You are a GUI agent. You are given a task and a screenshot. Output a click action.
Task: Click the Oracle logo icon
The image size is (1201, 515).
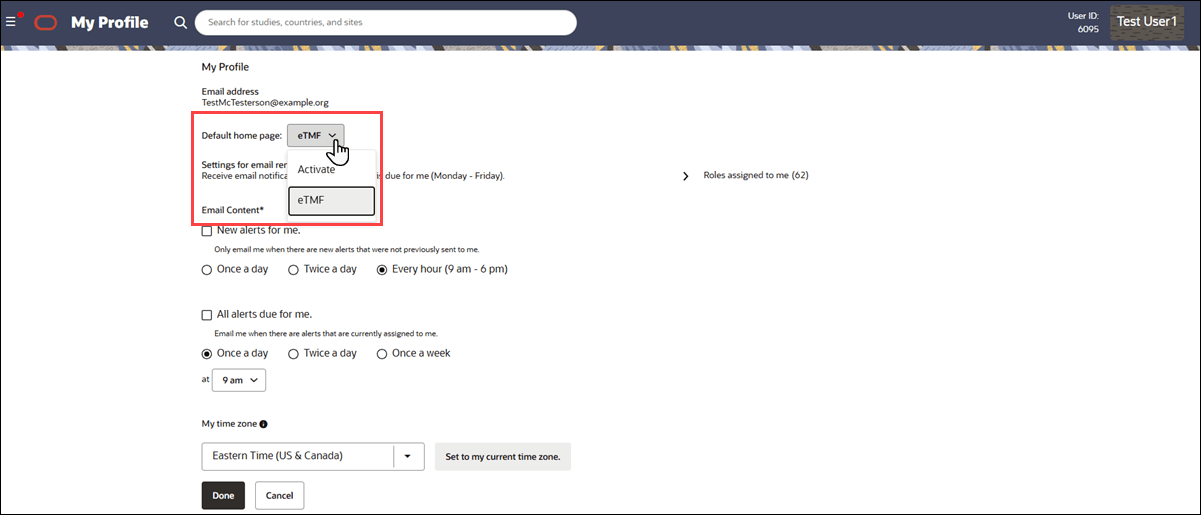(x=45, y=22)
